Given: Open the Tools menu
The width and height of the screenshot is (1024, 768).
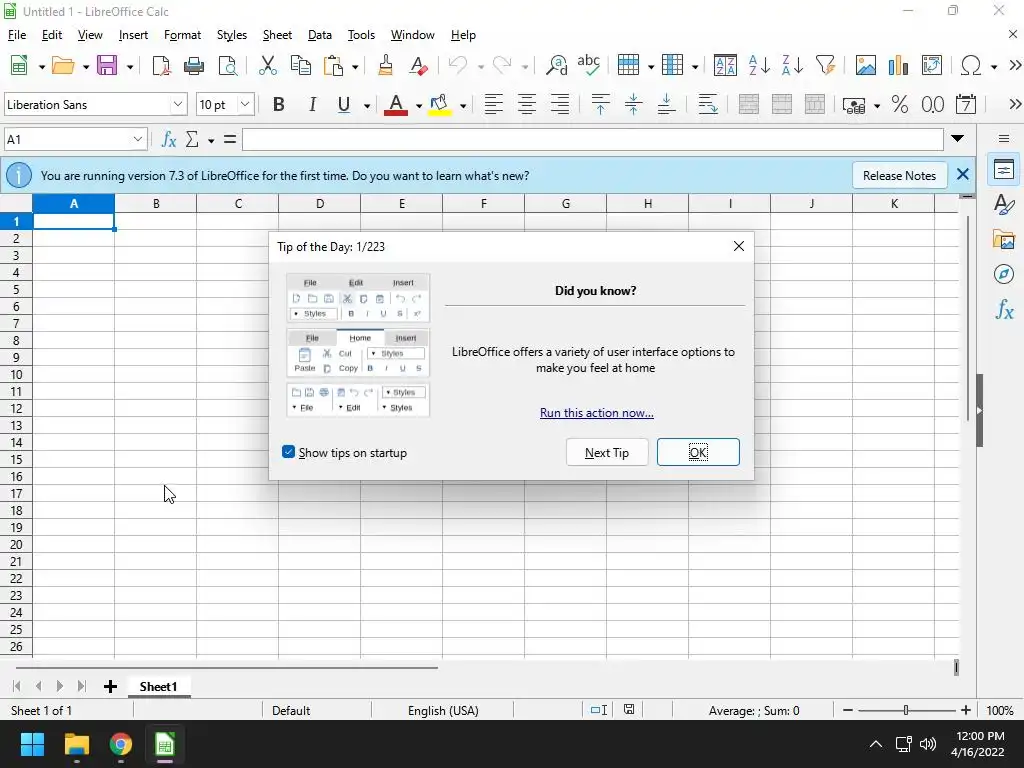Looking at the screenshot, I should [361, 35].
